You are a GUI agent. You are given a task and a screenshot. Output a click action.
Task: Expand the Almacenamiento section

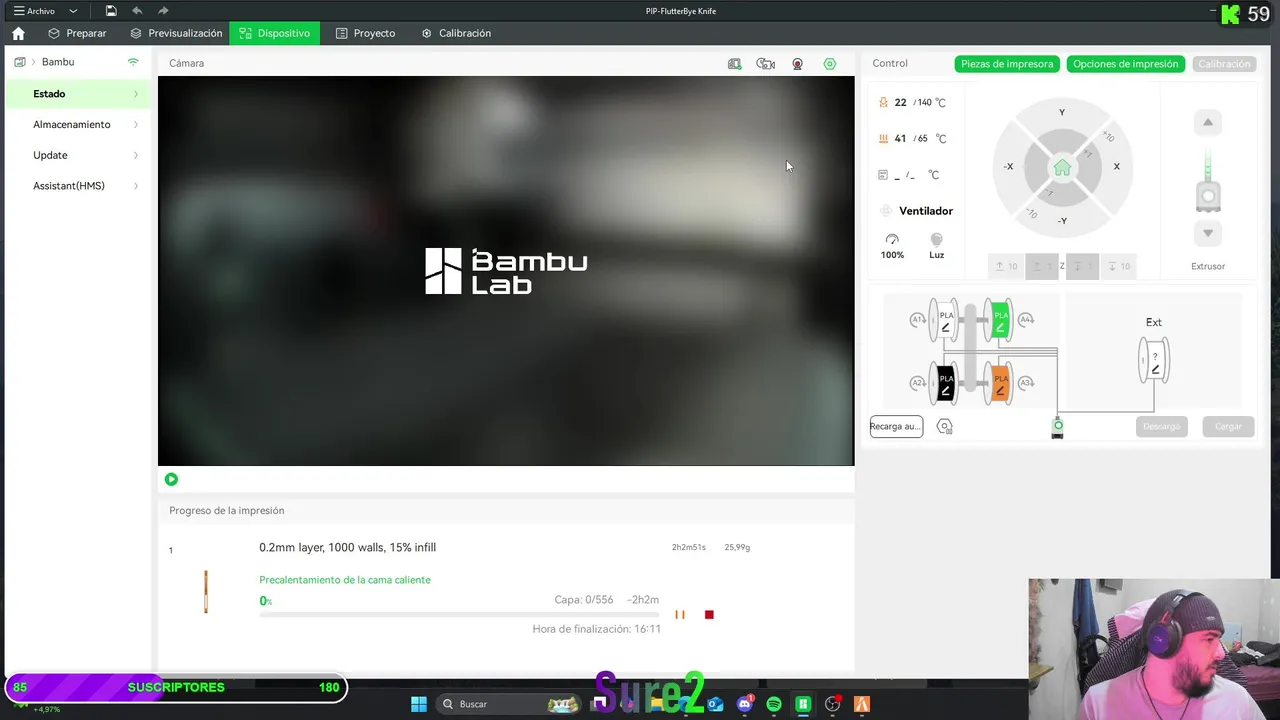tap(77, 125)
